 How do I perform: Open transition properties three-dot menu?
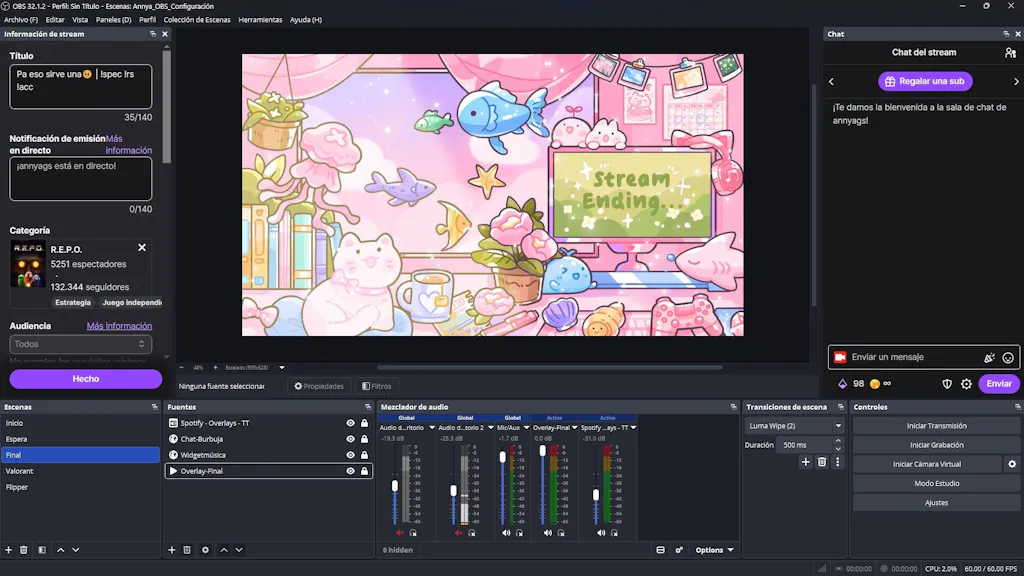[837, 462]
